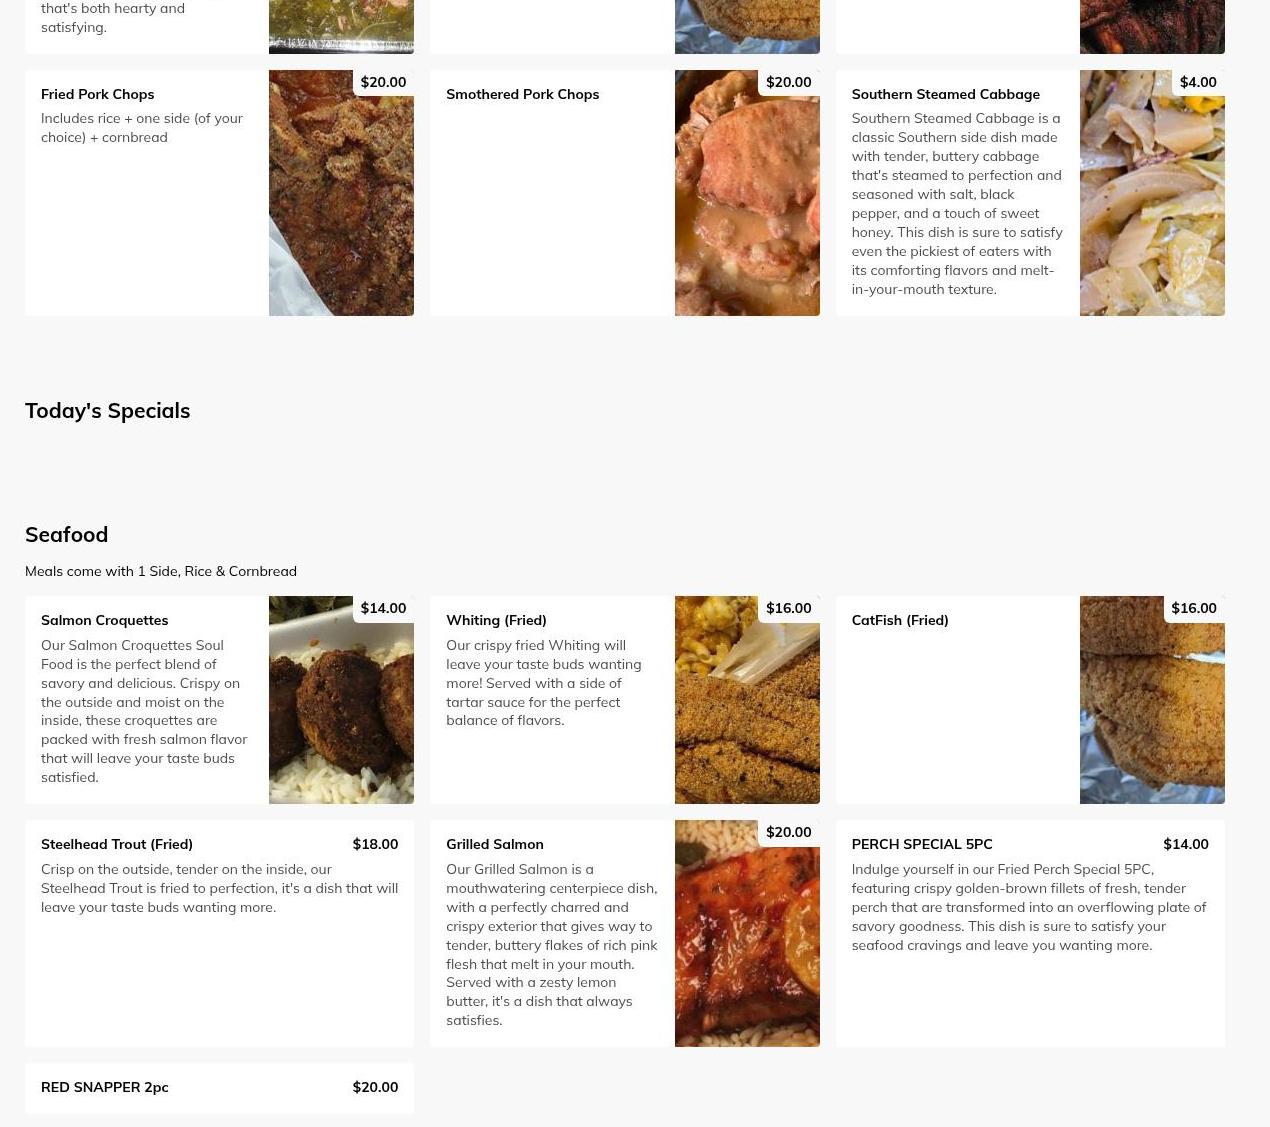
Task: Select the RED SNAPPER 2pc item
Action: pyautogui.click(x=219, y=1088)
